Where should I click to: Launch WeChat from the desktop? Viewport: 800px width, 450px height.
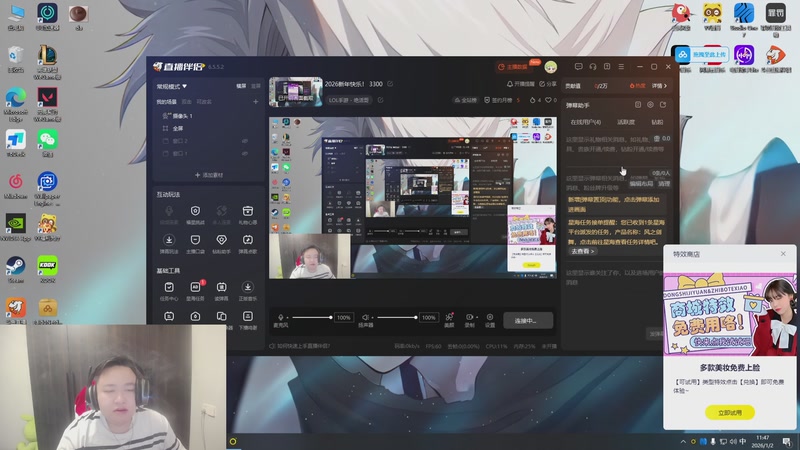click(x=47, y=143)
